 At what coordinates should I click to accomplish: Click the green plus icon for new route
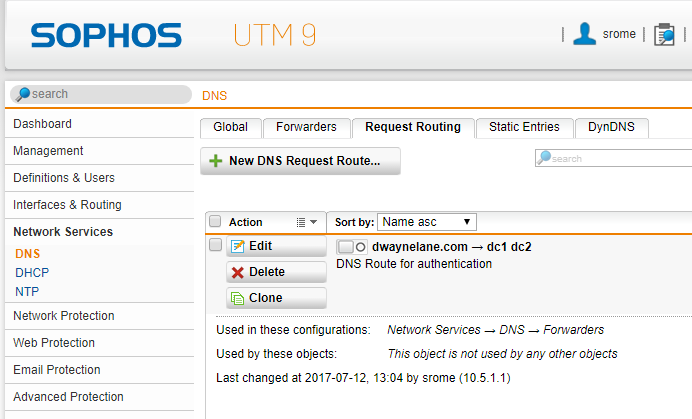point(215,161)
